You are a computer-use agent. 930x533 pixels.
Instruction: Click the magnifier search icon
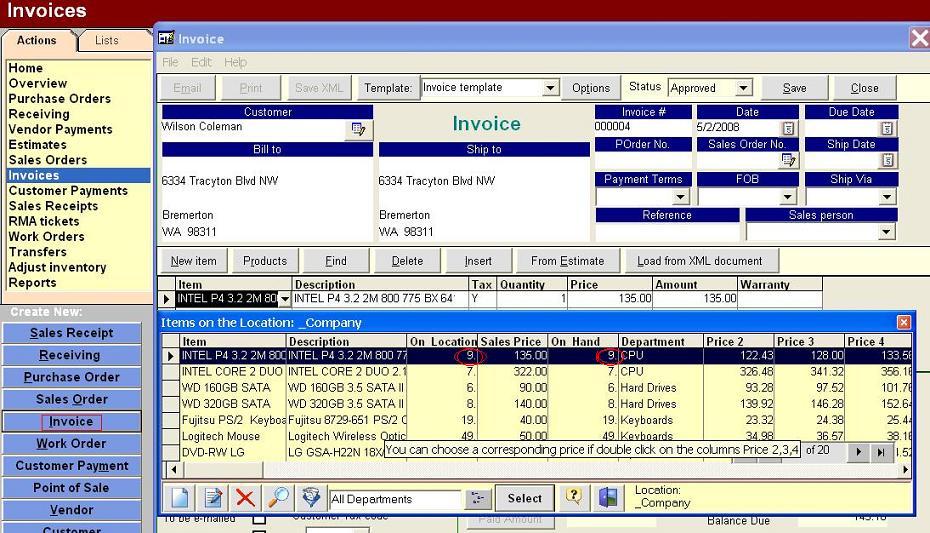[278, 498]
